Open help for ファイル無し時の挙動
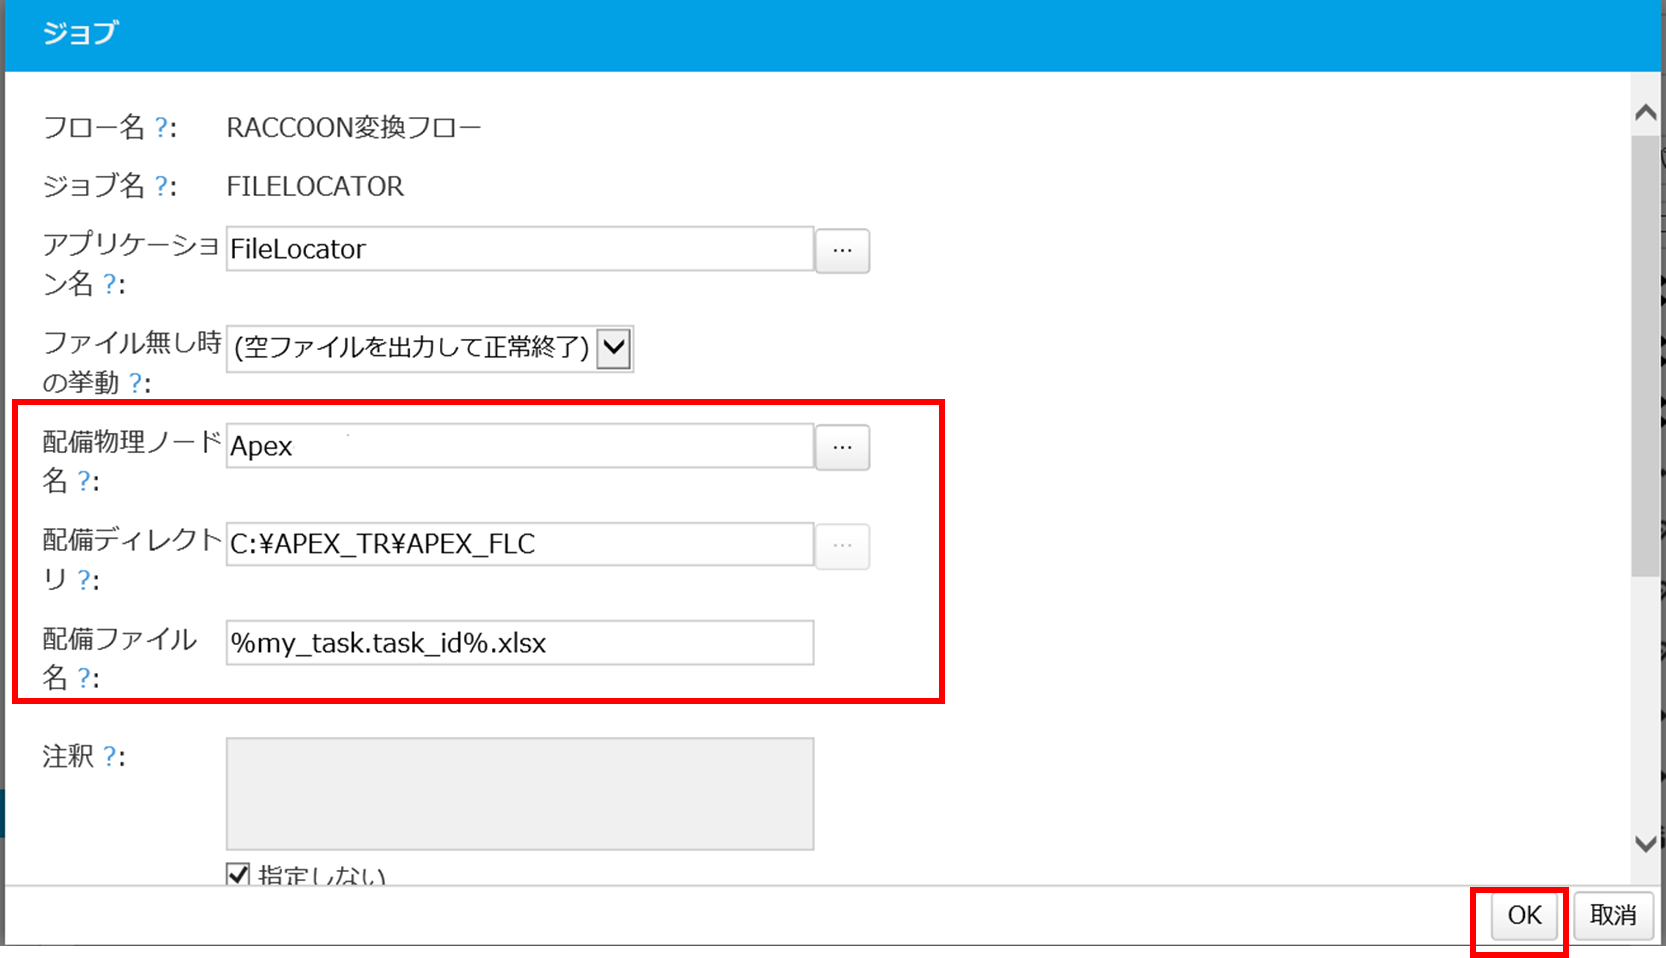 point(135,384)
